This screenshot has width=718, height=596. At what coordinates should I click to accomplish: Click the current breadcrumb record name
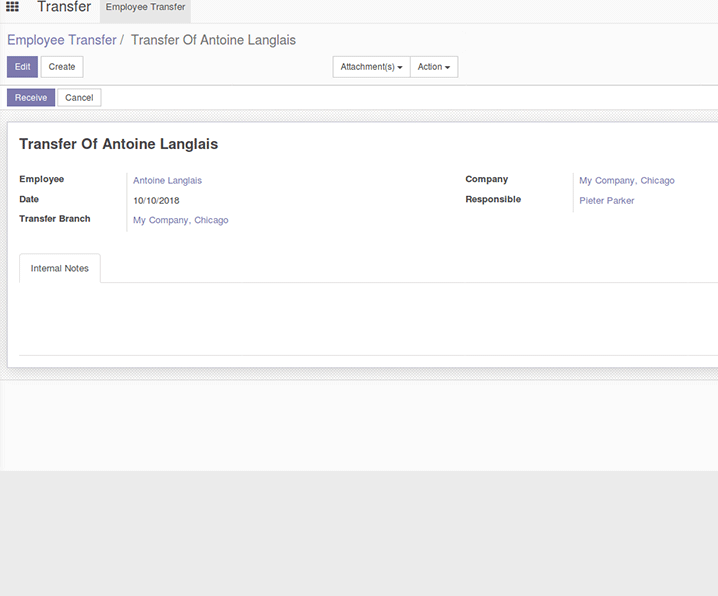point(213,40)
